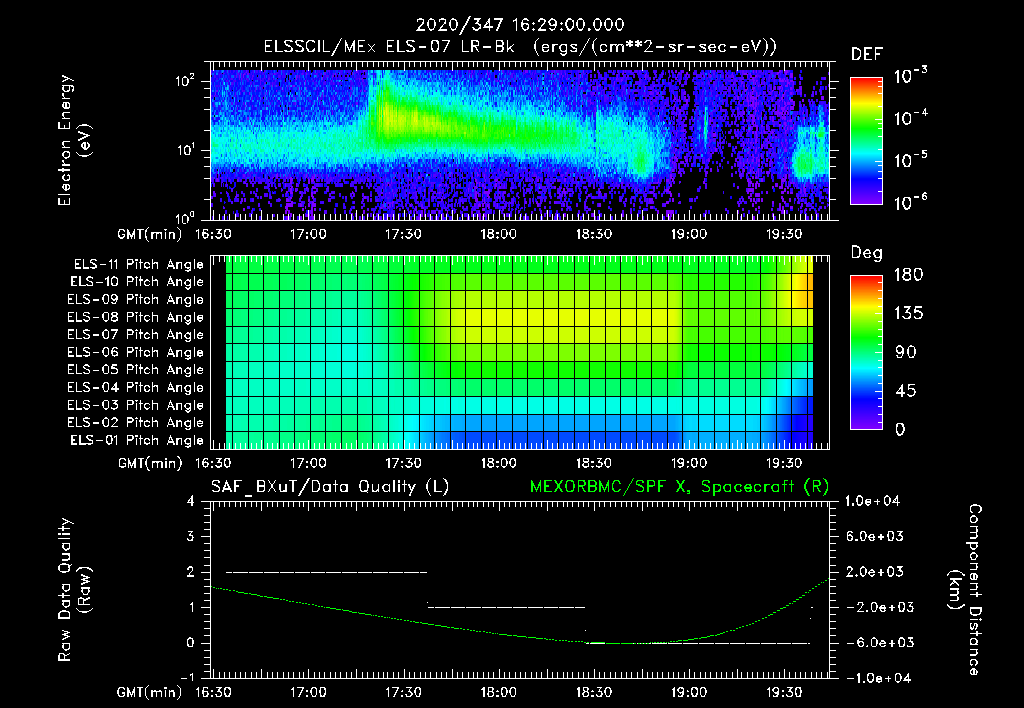Click the 19:00 label beneath the data quality panel
Screen dimensions: 1024x708
pos(688,692)
